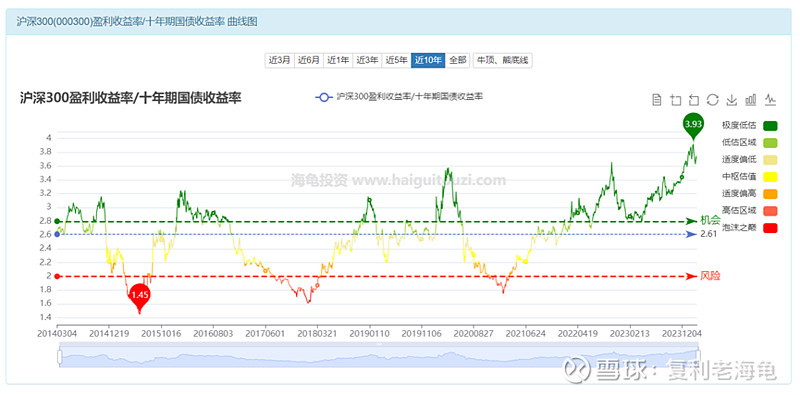Screen dimensions: 800x395
Task: Open the 牛顶、熊底线 button
Action: tap(503, 60)
